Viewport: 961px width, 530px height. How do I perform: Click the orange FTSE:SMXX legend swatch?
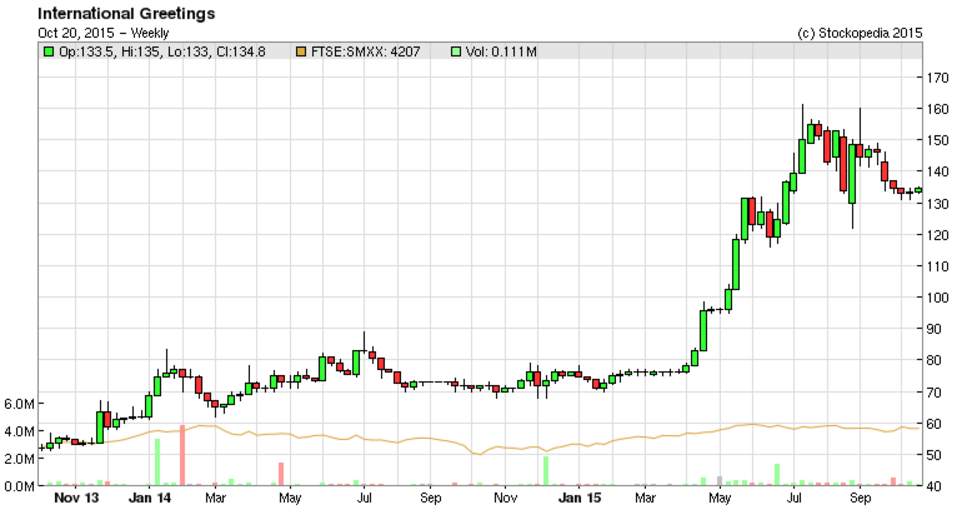click(x=301, y=52)
